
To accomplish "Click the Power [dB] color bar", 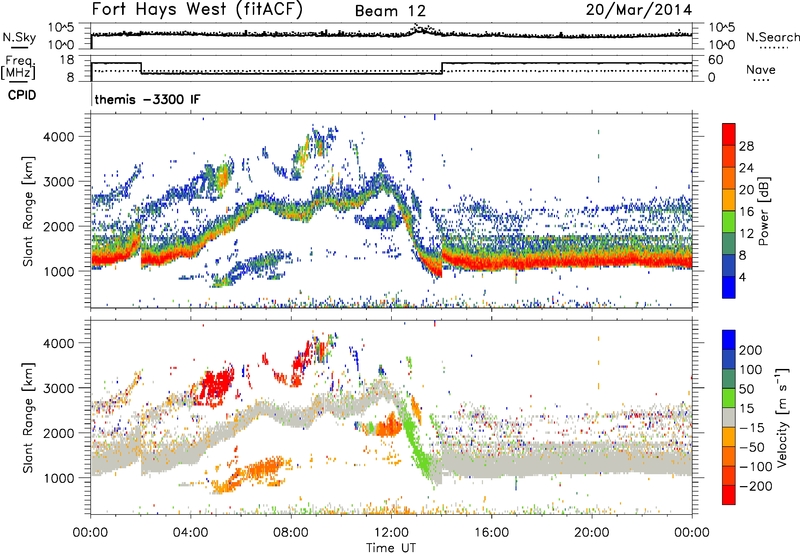I will pyautogui.click(x=729, y=210).
